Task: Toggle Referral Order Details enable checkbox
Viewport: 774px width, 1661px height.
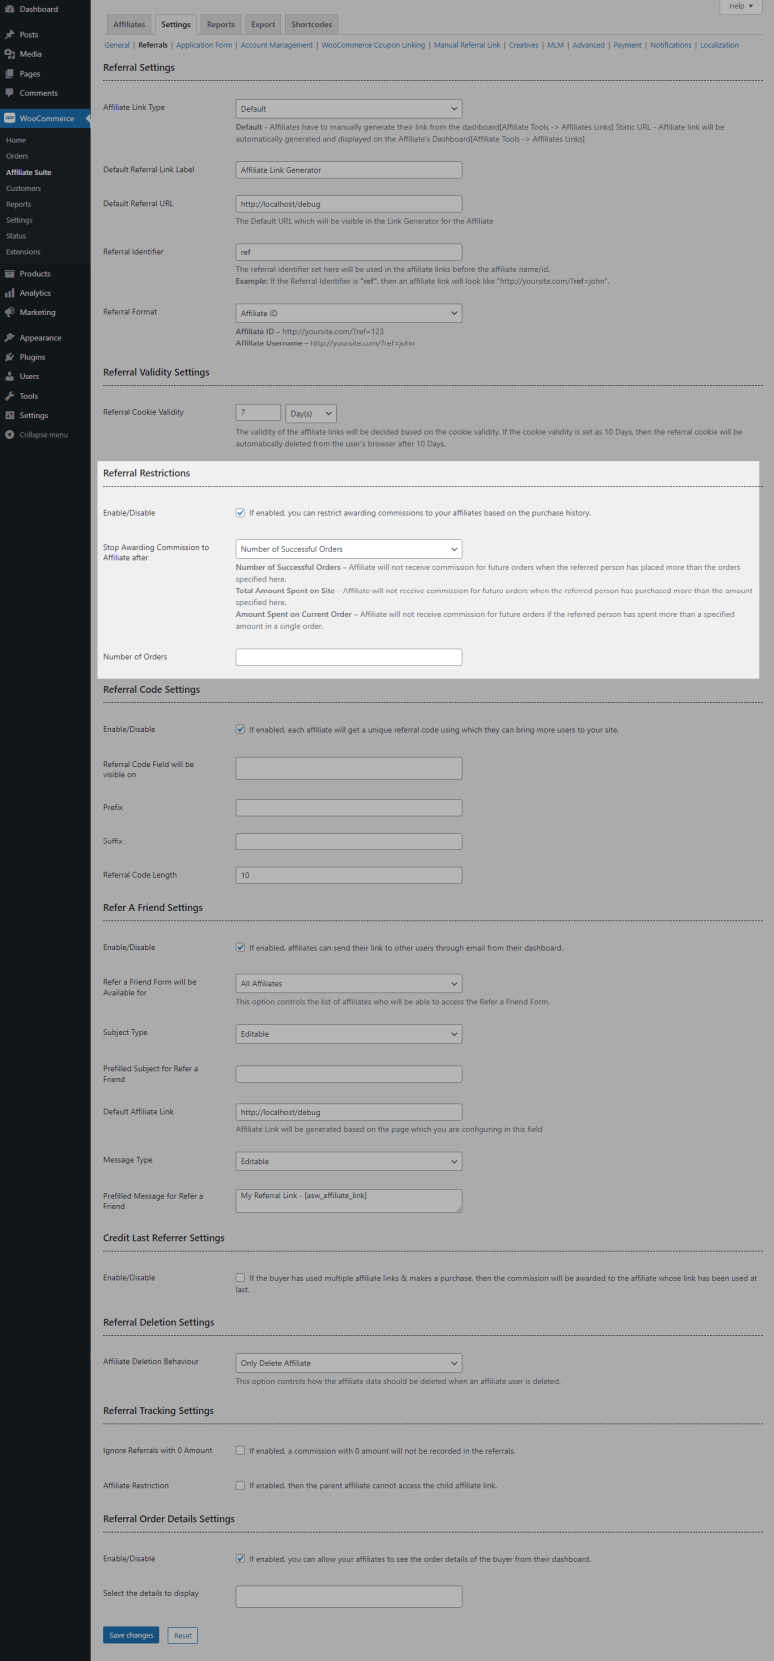Action: (240, 1558)
